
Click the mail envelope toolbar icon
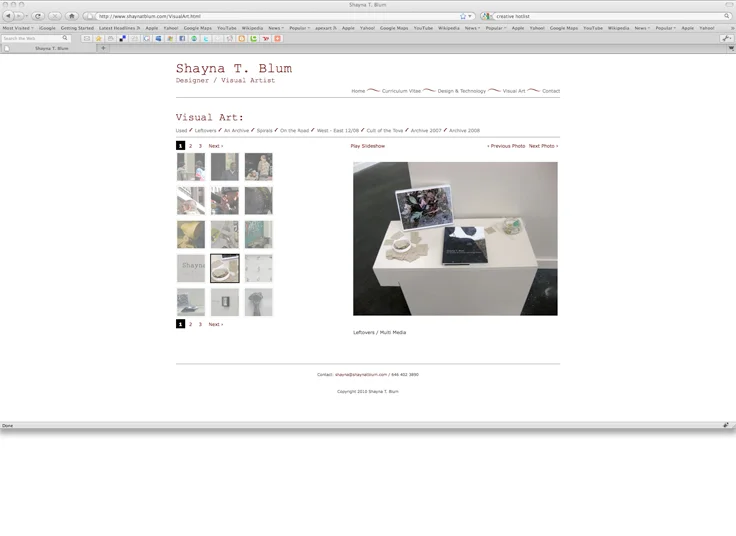(x=87, y=38)
